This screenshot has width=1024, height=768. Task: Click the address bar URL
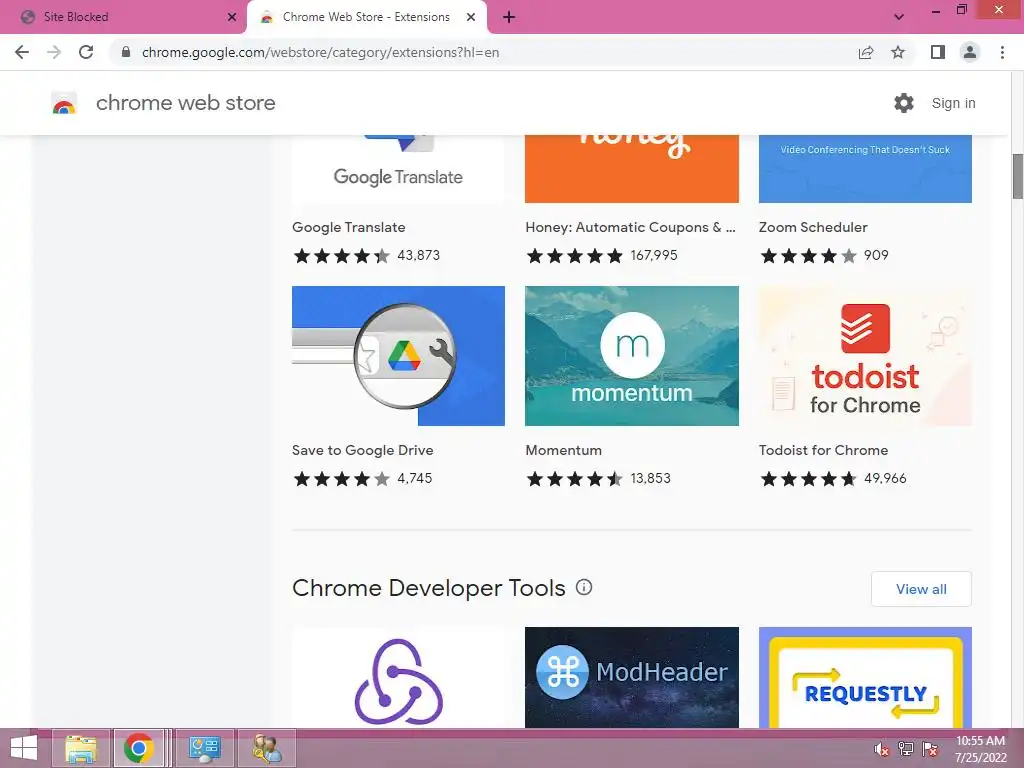click(320, 52)
